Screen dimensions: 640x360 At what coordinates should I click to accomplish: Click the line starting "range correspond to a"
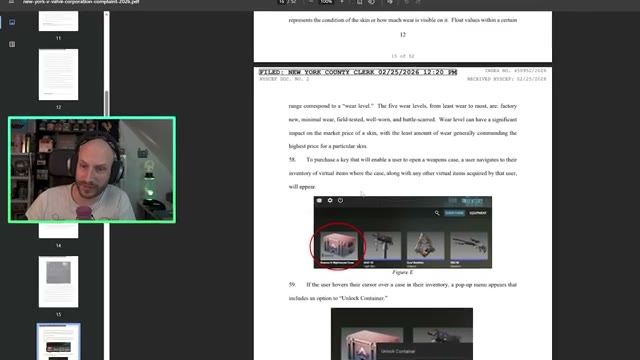point(403,106)
